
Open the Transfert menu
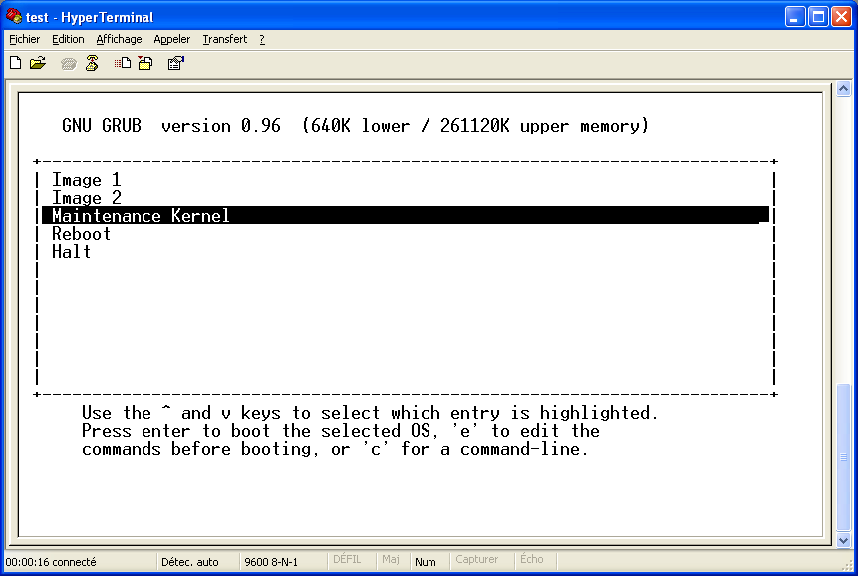pyautogui.click(x=225, y=39)
